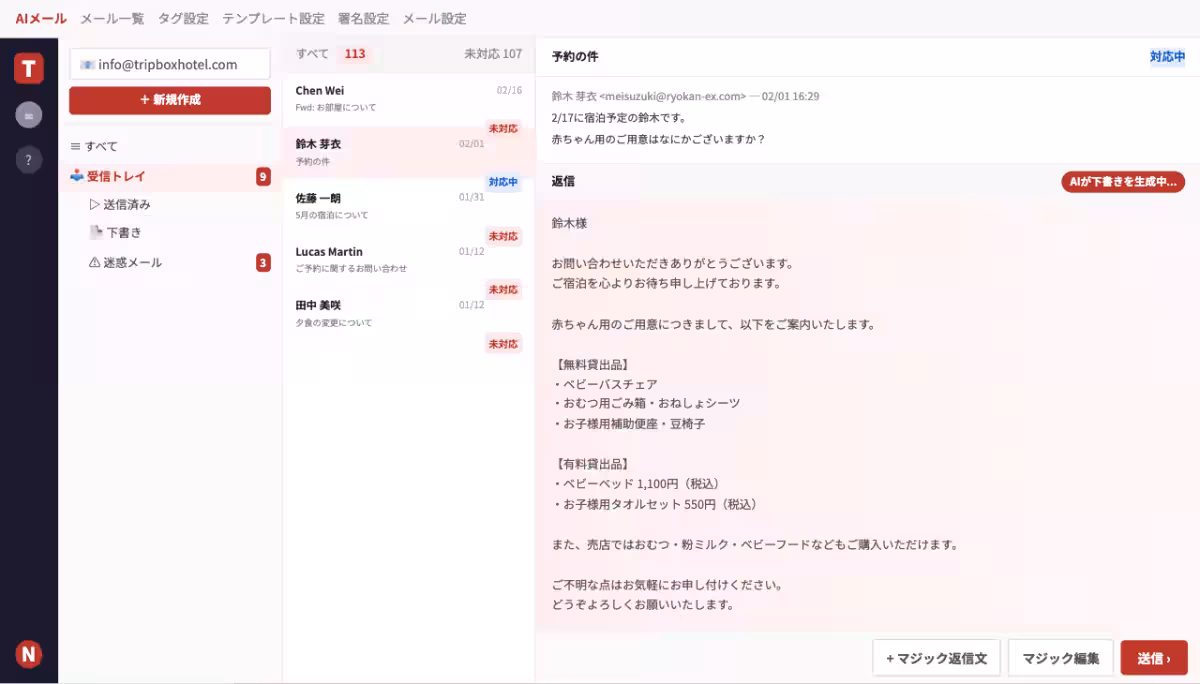Viewport: 1200px width, 684px height.
Task: Click the chat bubble icon below the T logo
Action: (28, 114)
